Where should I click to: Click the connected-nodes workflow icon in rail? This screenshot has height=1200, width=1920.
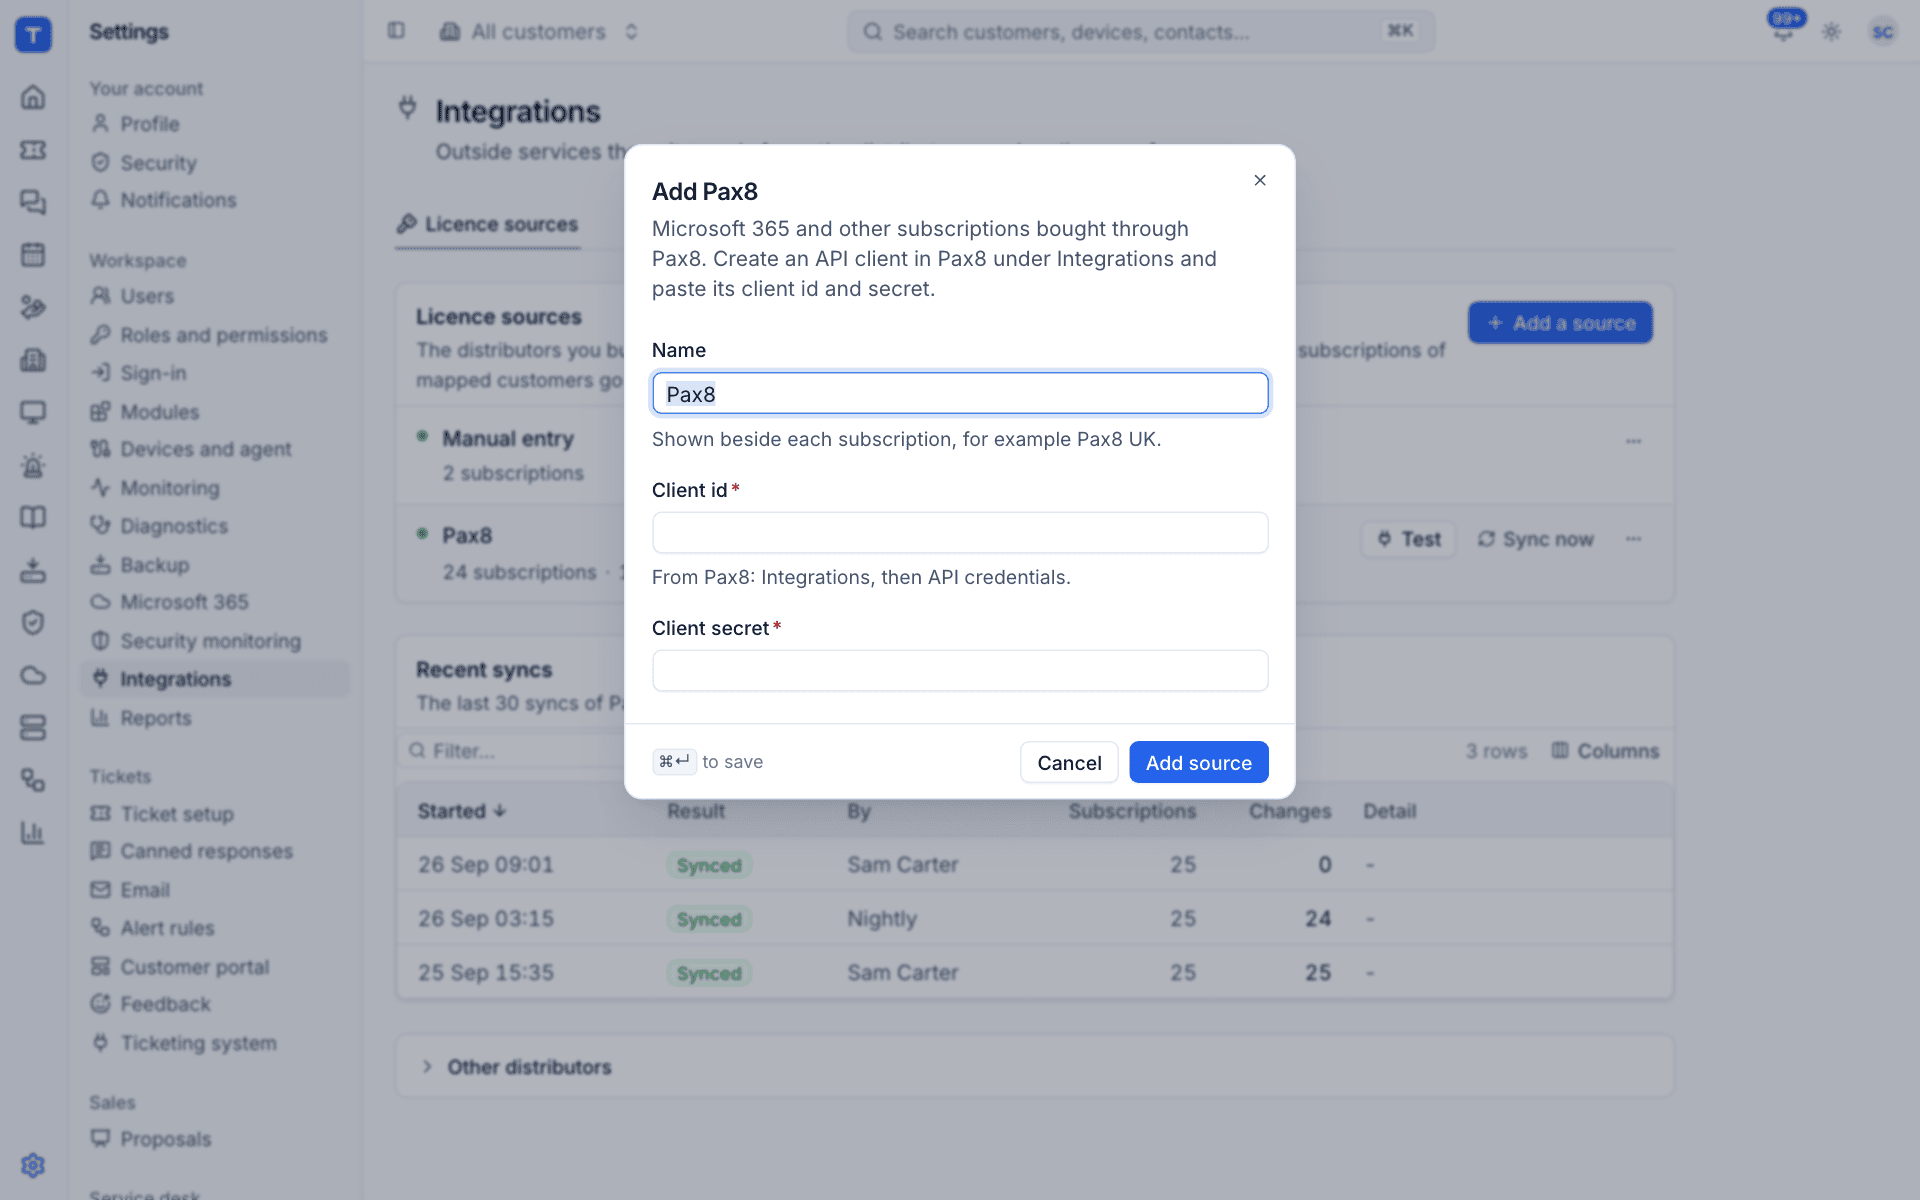point(33,780)
